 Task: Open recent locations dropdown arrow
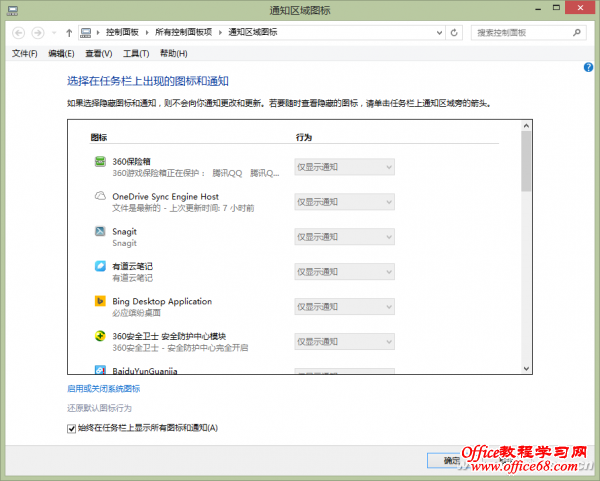[54, 33]
